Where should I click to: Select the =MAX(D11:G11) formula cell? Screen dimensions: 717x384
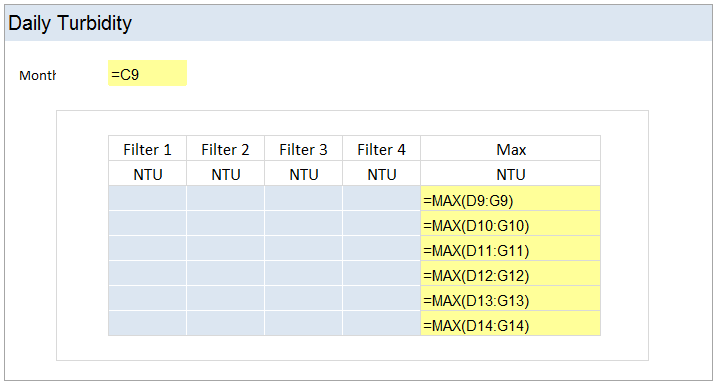pos(511,248)
